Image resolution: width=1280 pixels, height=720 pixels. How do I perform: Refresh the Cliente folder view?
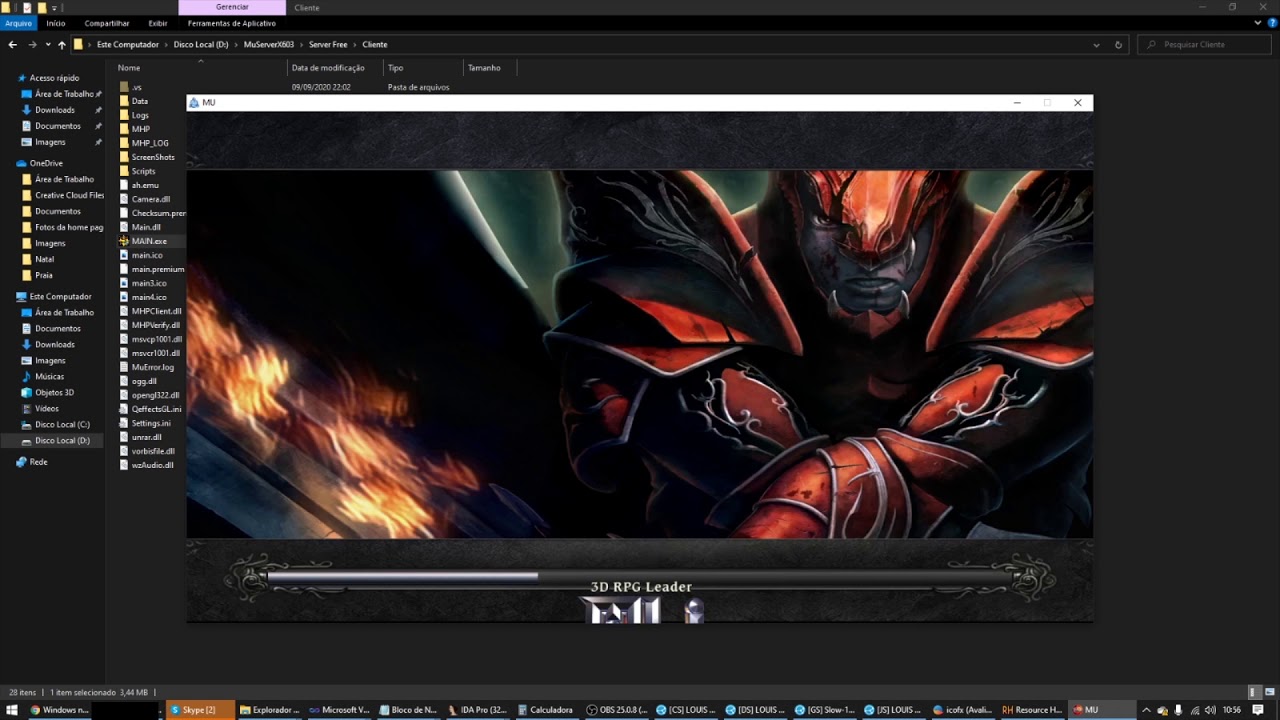[x=1118, y=45]
